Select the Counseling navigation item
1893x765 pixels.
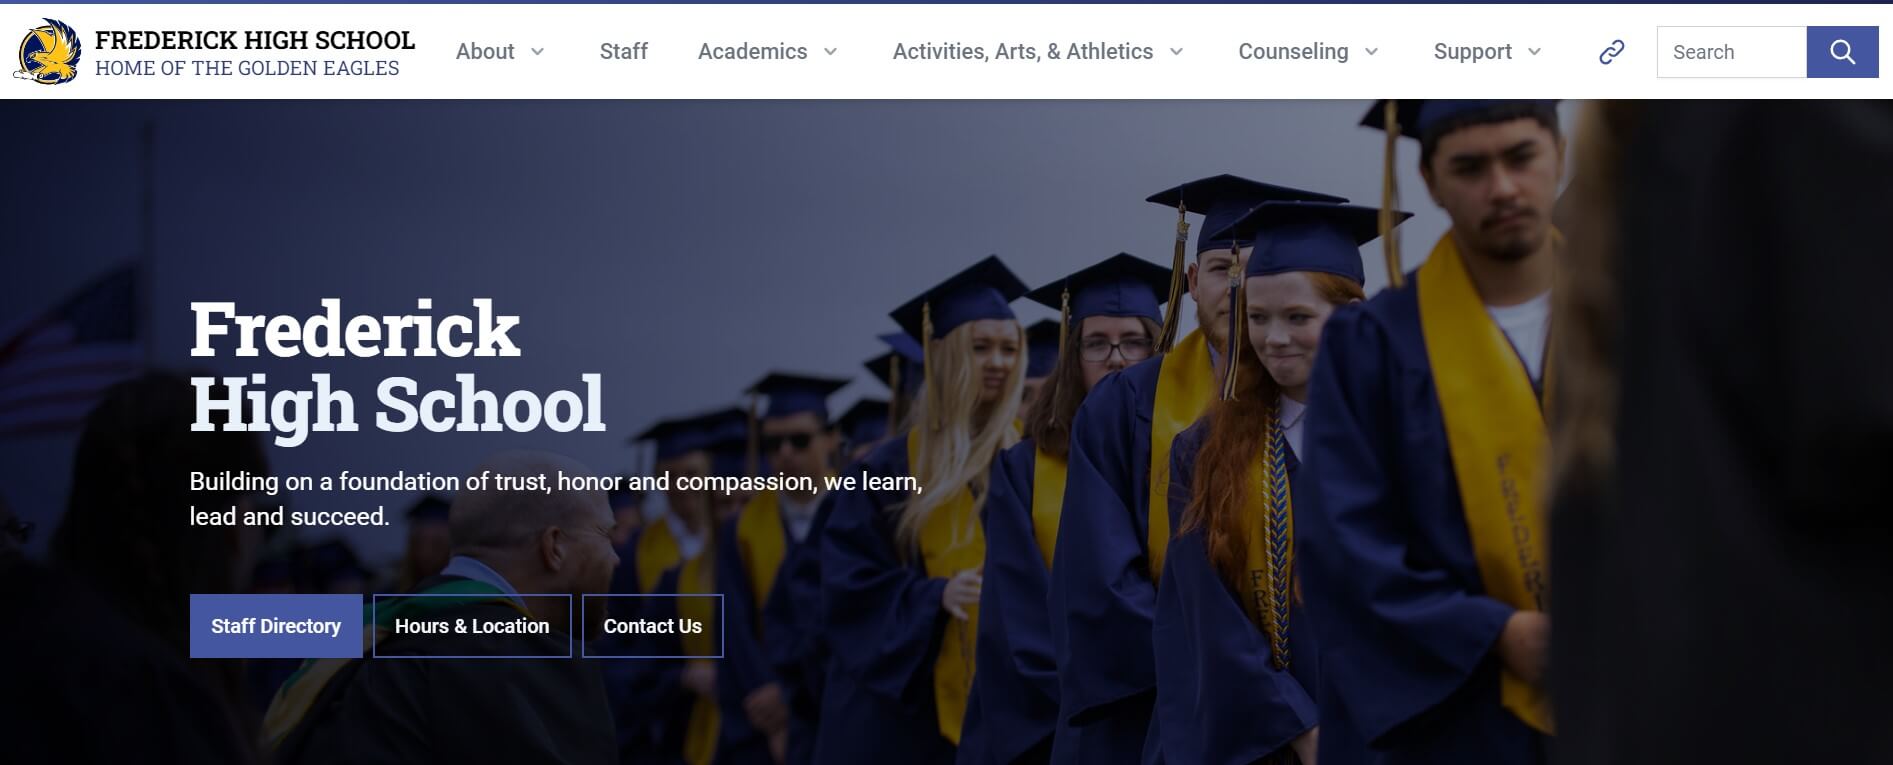click(x=1293, y=52)
